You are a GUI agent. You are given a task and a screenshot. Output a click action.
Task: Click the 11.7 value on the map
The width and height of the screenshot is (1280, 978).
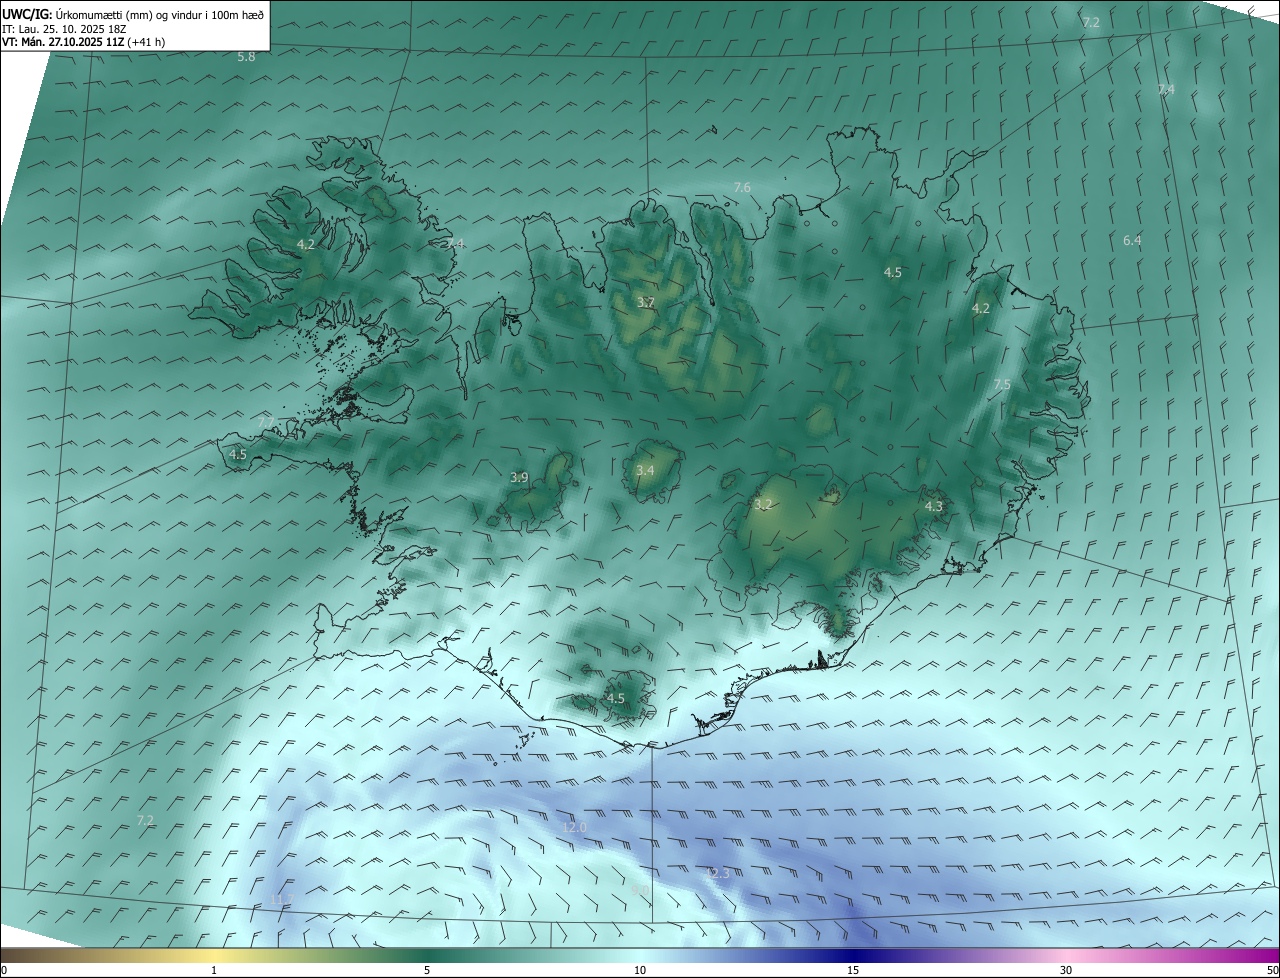(281, 901)
